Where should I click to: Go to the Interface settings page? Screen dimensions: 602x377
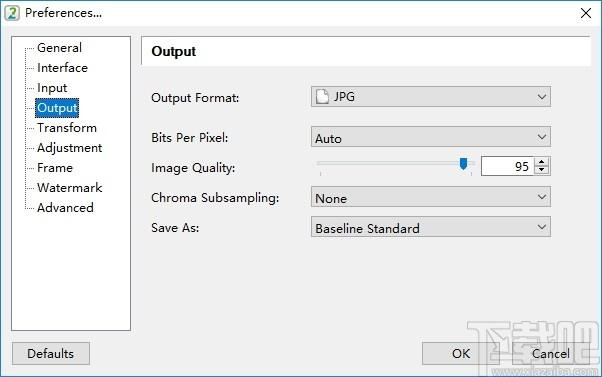point(62,68)
